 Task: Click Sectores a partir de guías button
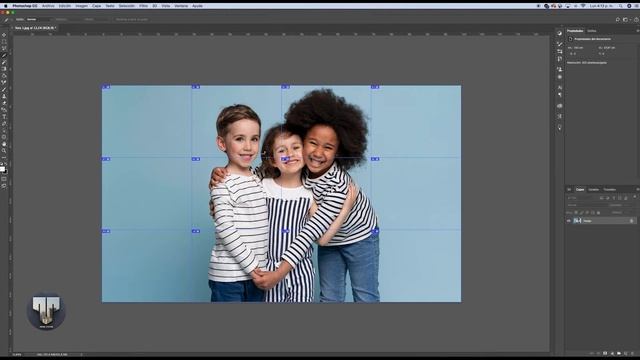(x=132, y=19)
